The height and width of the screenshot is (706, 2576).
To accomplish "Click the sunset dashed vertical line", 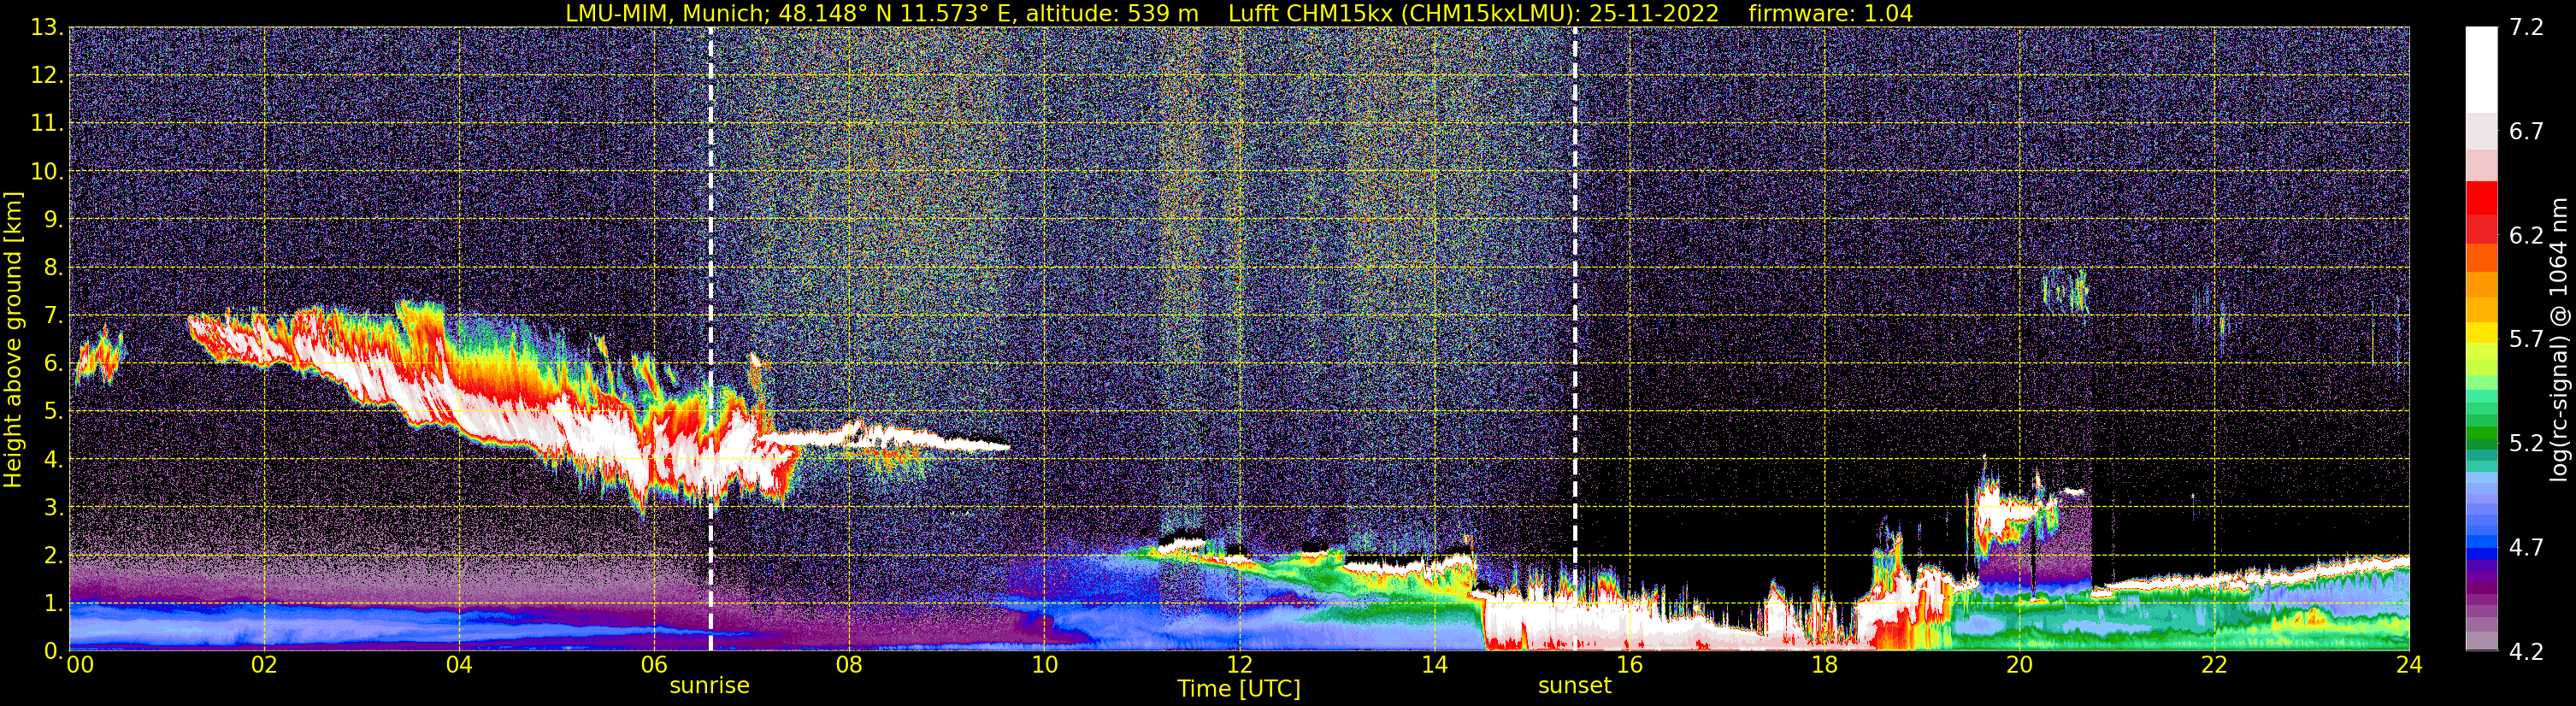I will [x=1575, y=339].
